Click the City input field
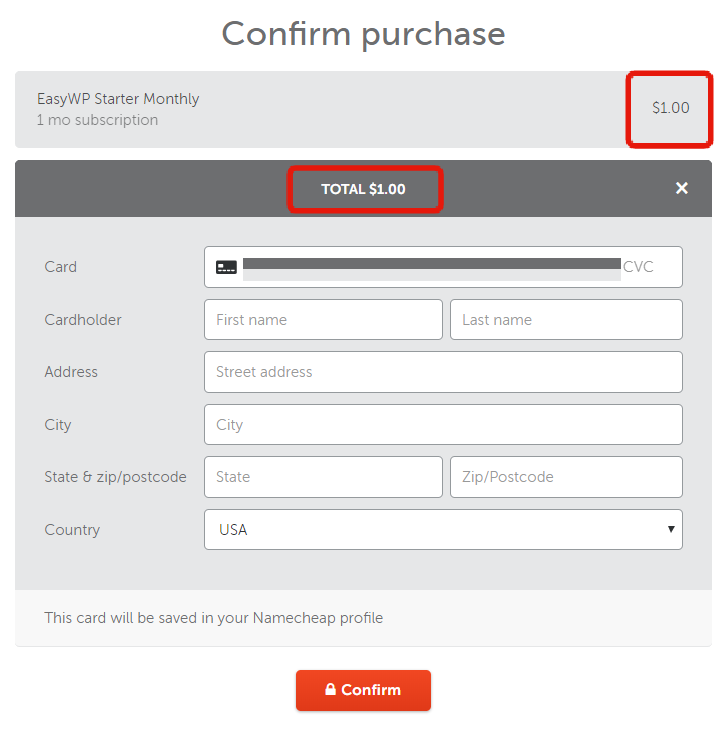The width and height of the screenshot is (724, 729). pos(443,424)
